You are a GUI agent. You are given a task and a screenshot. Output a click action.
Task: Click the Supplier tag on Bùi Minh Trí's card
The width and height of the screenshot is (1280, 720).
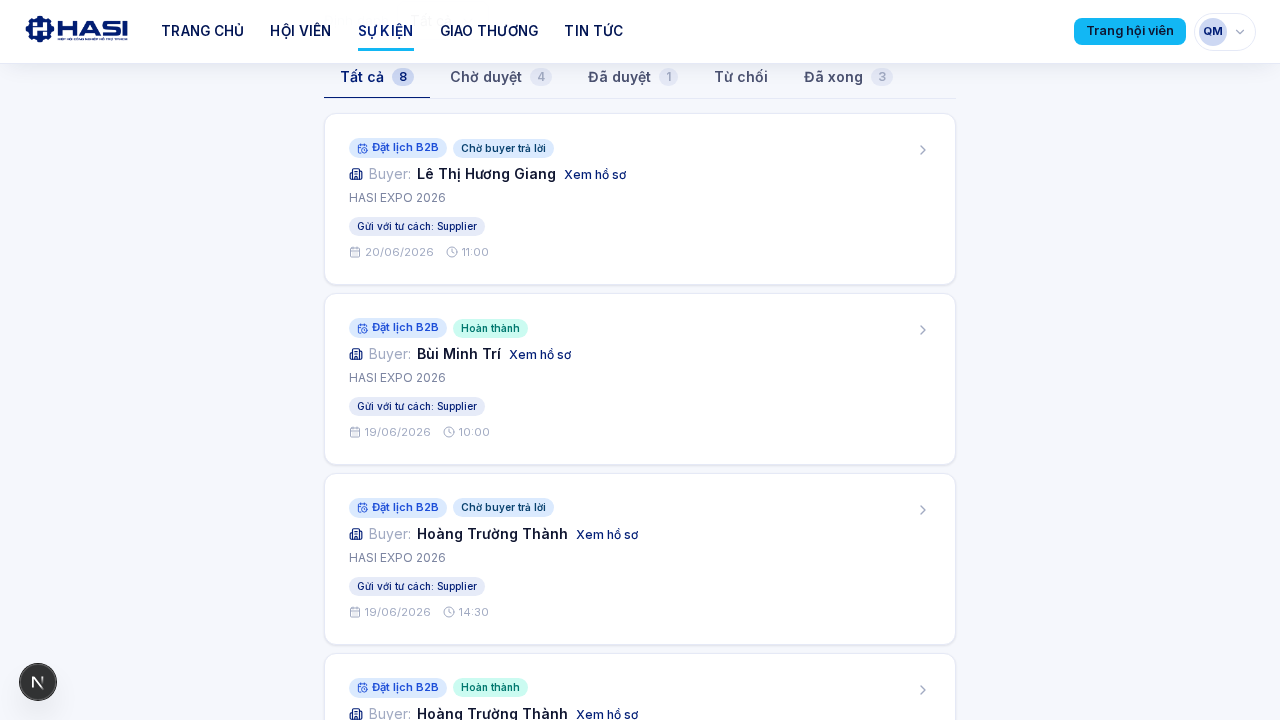coord(417,407)
